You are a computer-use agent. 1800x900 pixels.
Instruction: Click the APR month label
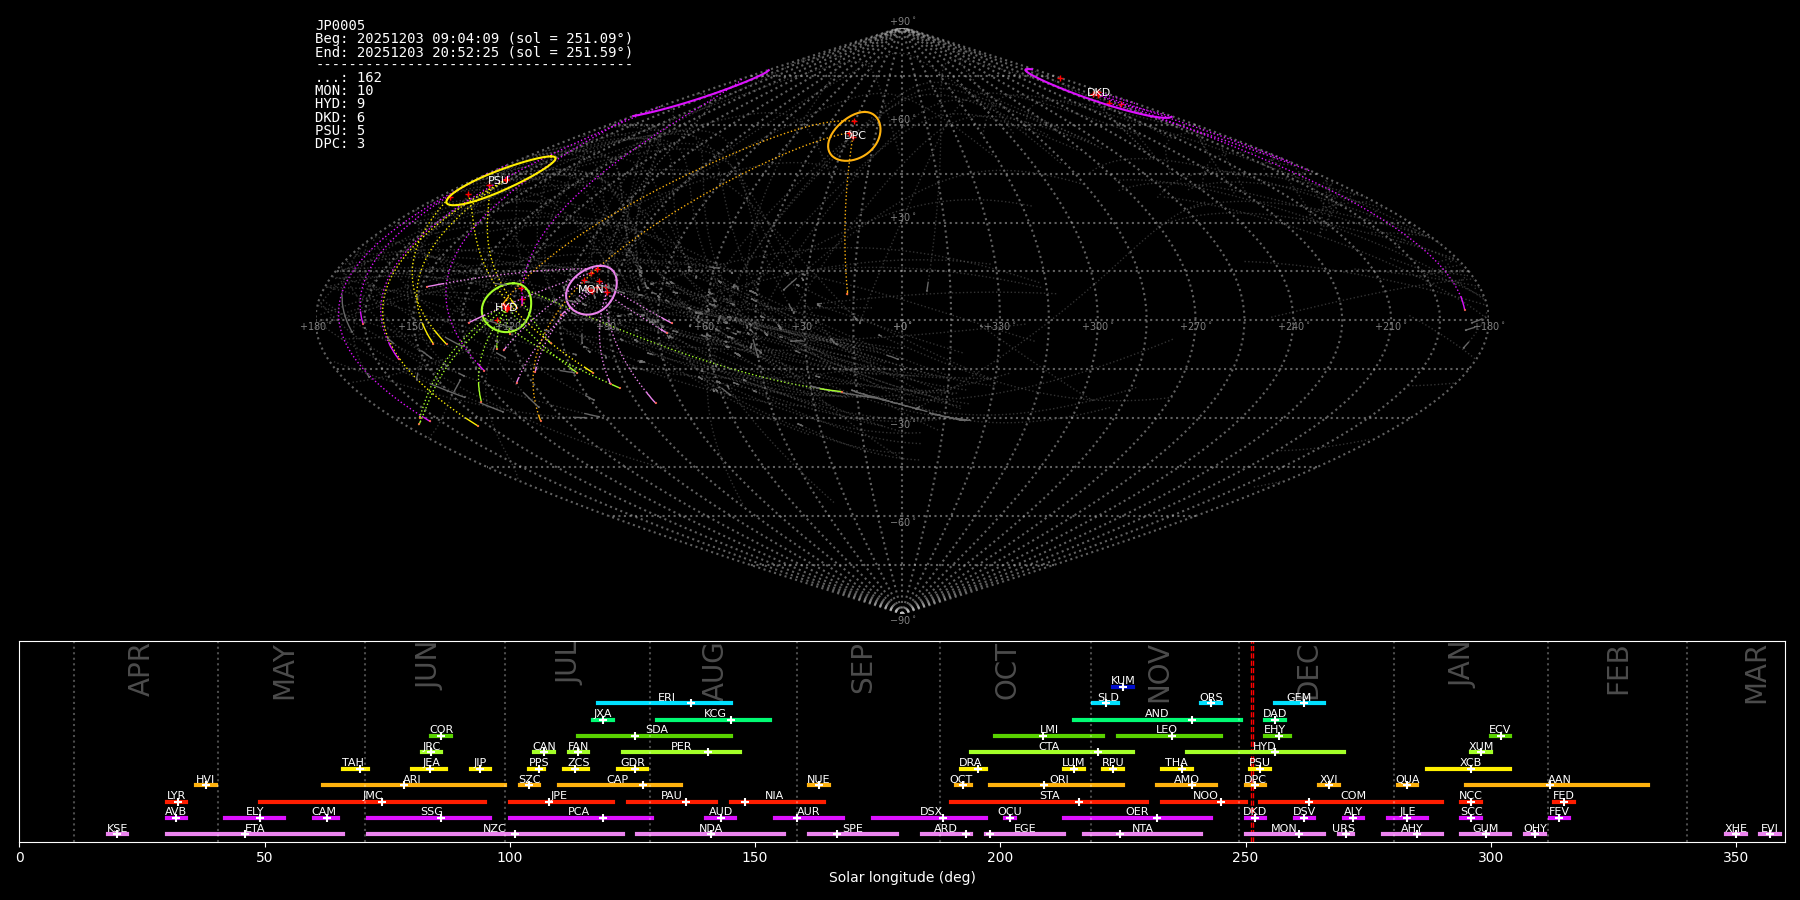139,670
